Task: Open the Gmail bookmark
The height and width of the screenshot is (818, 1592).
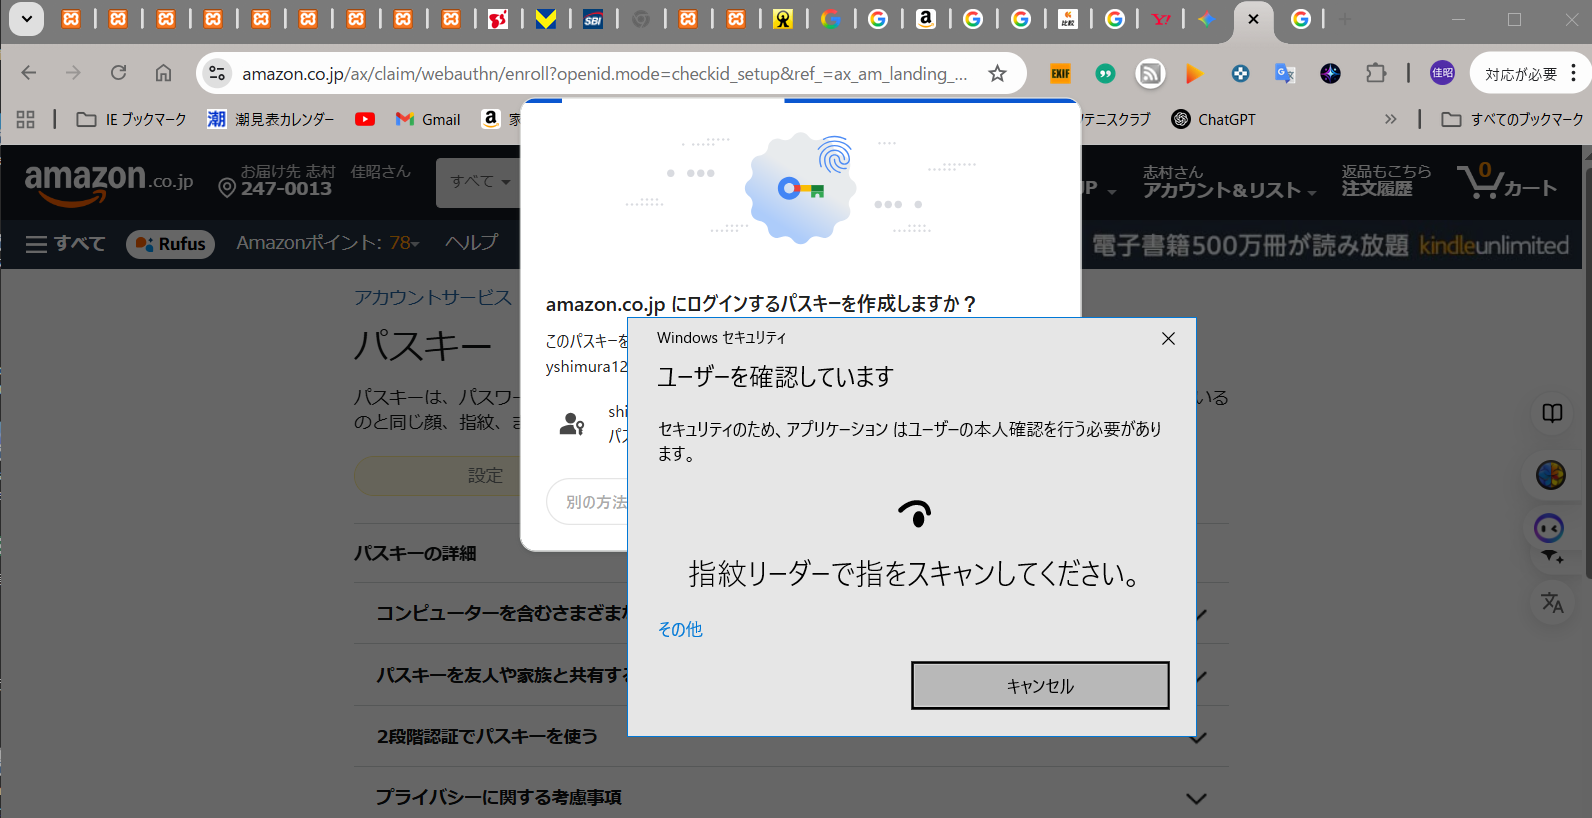Action: pos(428,119)
